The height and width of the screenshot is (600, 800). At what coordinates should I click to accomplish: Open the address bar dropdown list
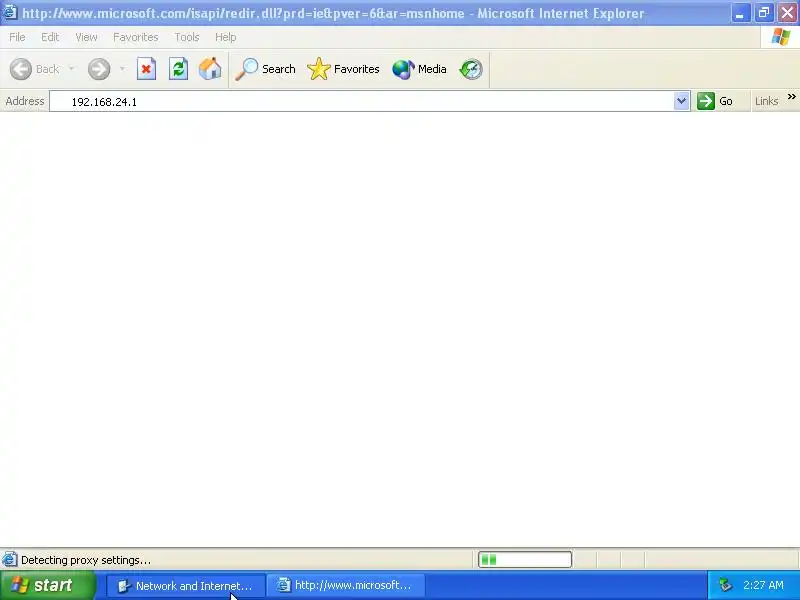tap(681, 101)
